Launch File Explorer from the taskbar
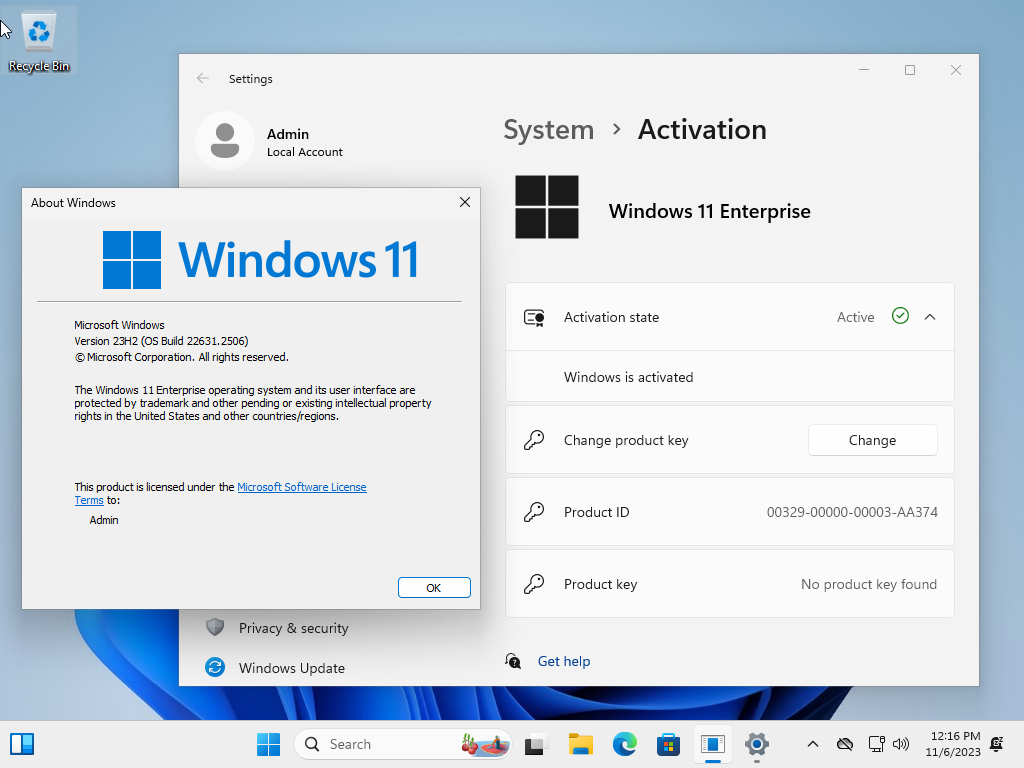 (x=581, y=744)
